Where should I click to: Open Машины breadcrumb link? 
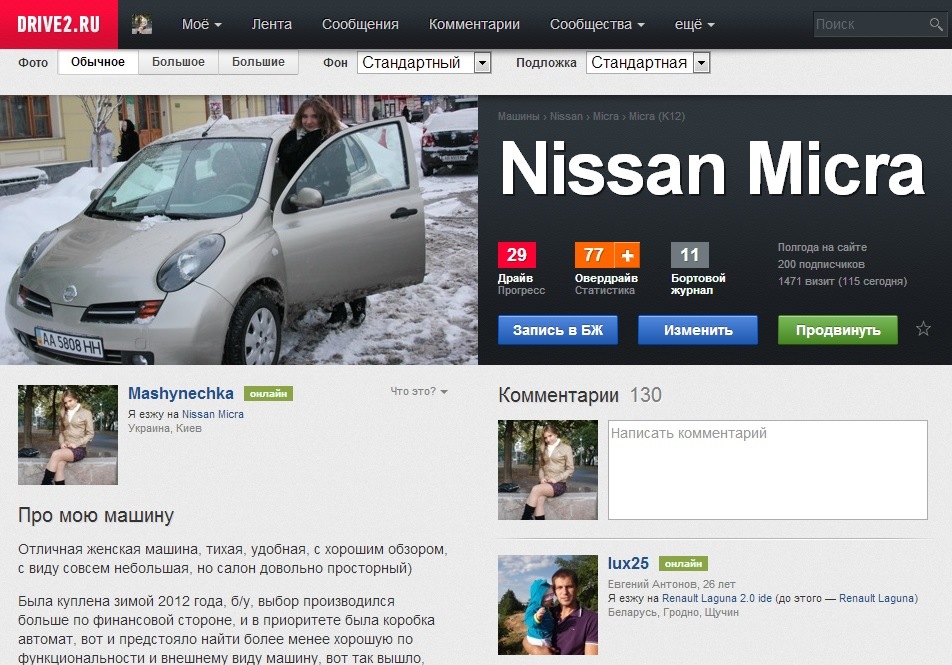(x=518, y=116)
